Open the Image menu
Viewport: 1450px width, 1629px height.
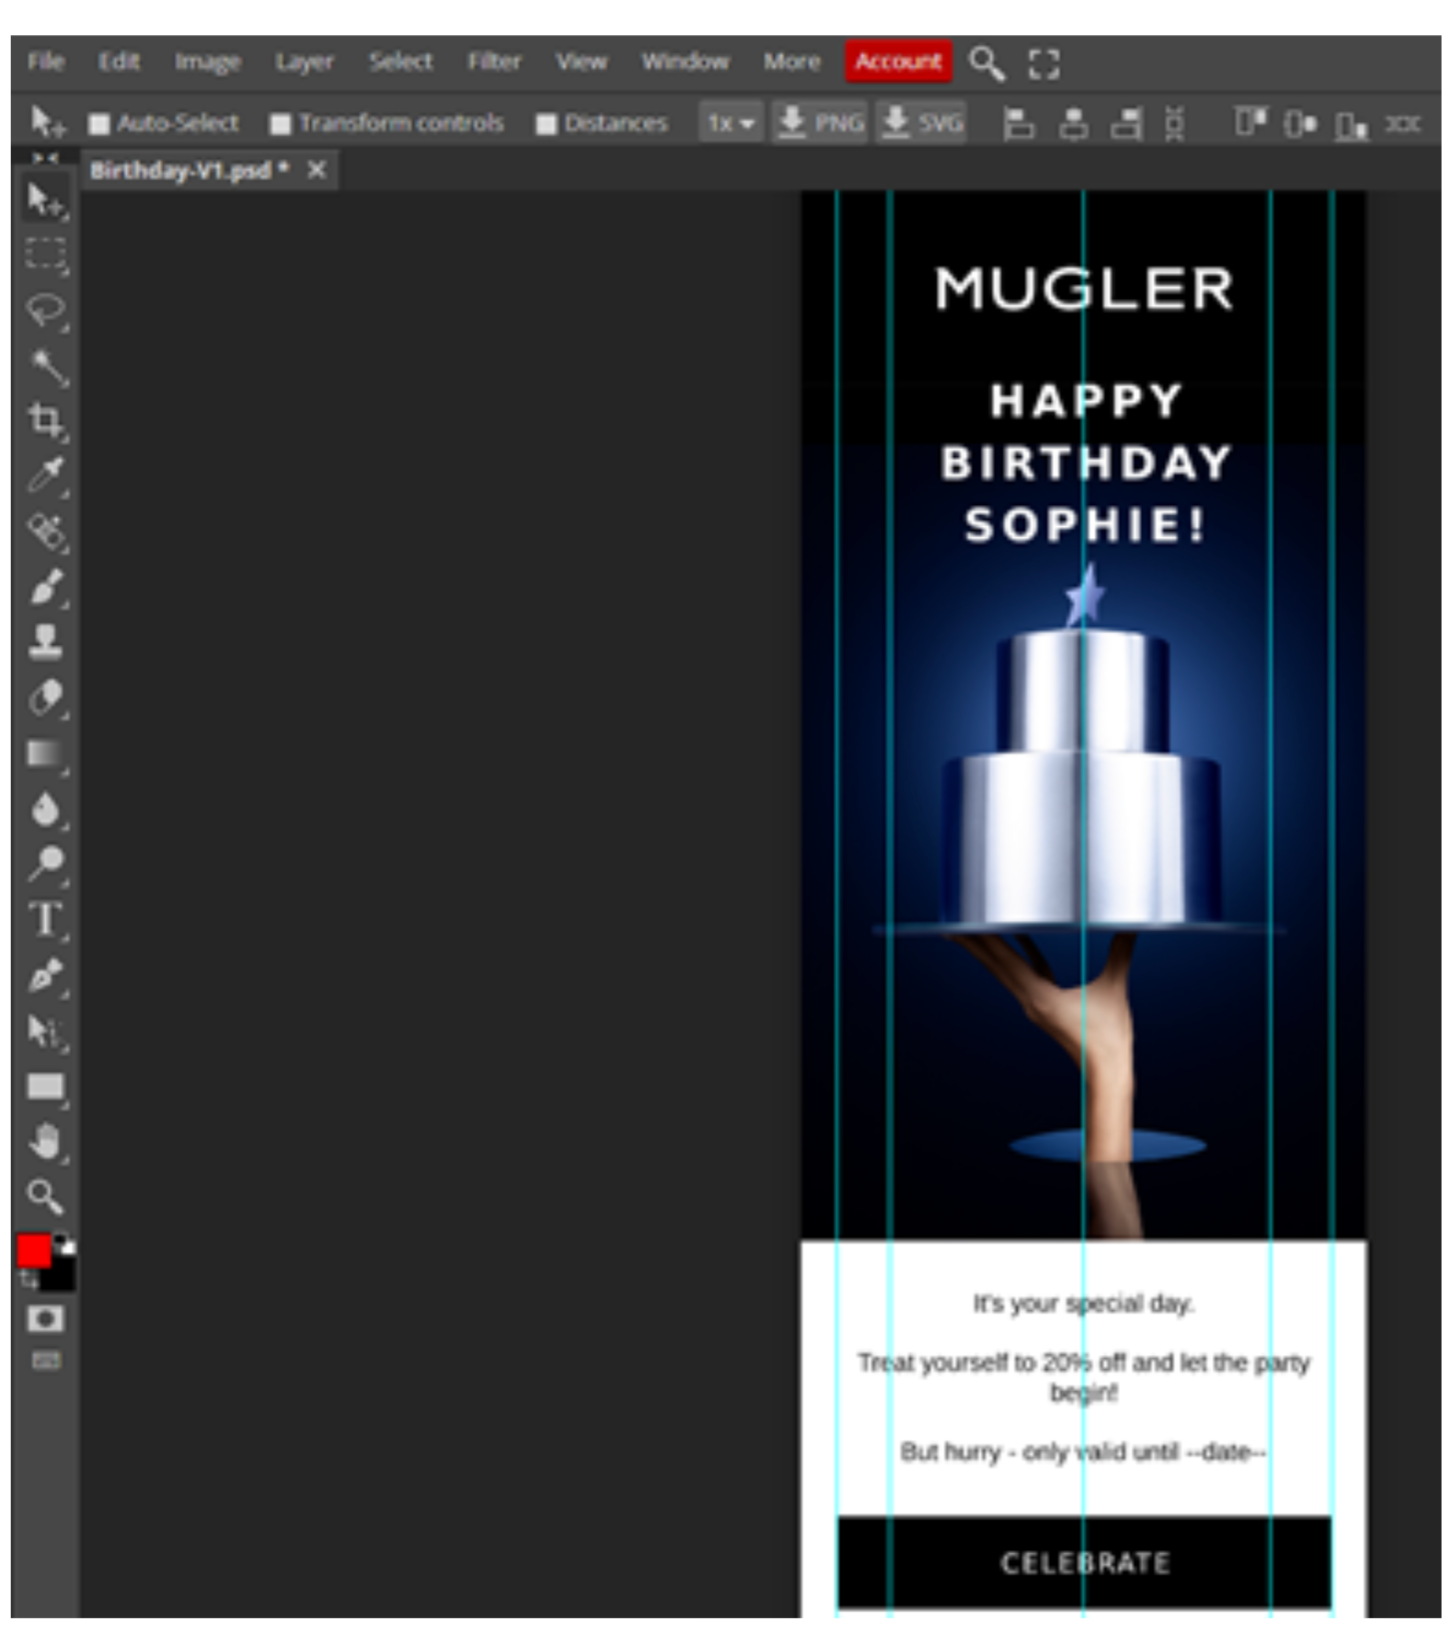tap(208, 62)
